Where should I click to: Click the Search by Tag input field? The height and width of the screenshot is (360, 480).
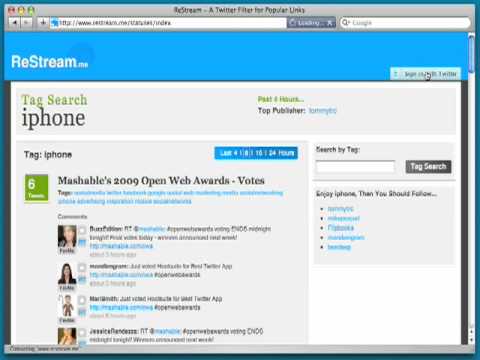click(355, 166)
